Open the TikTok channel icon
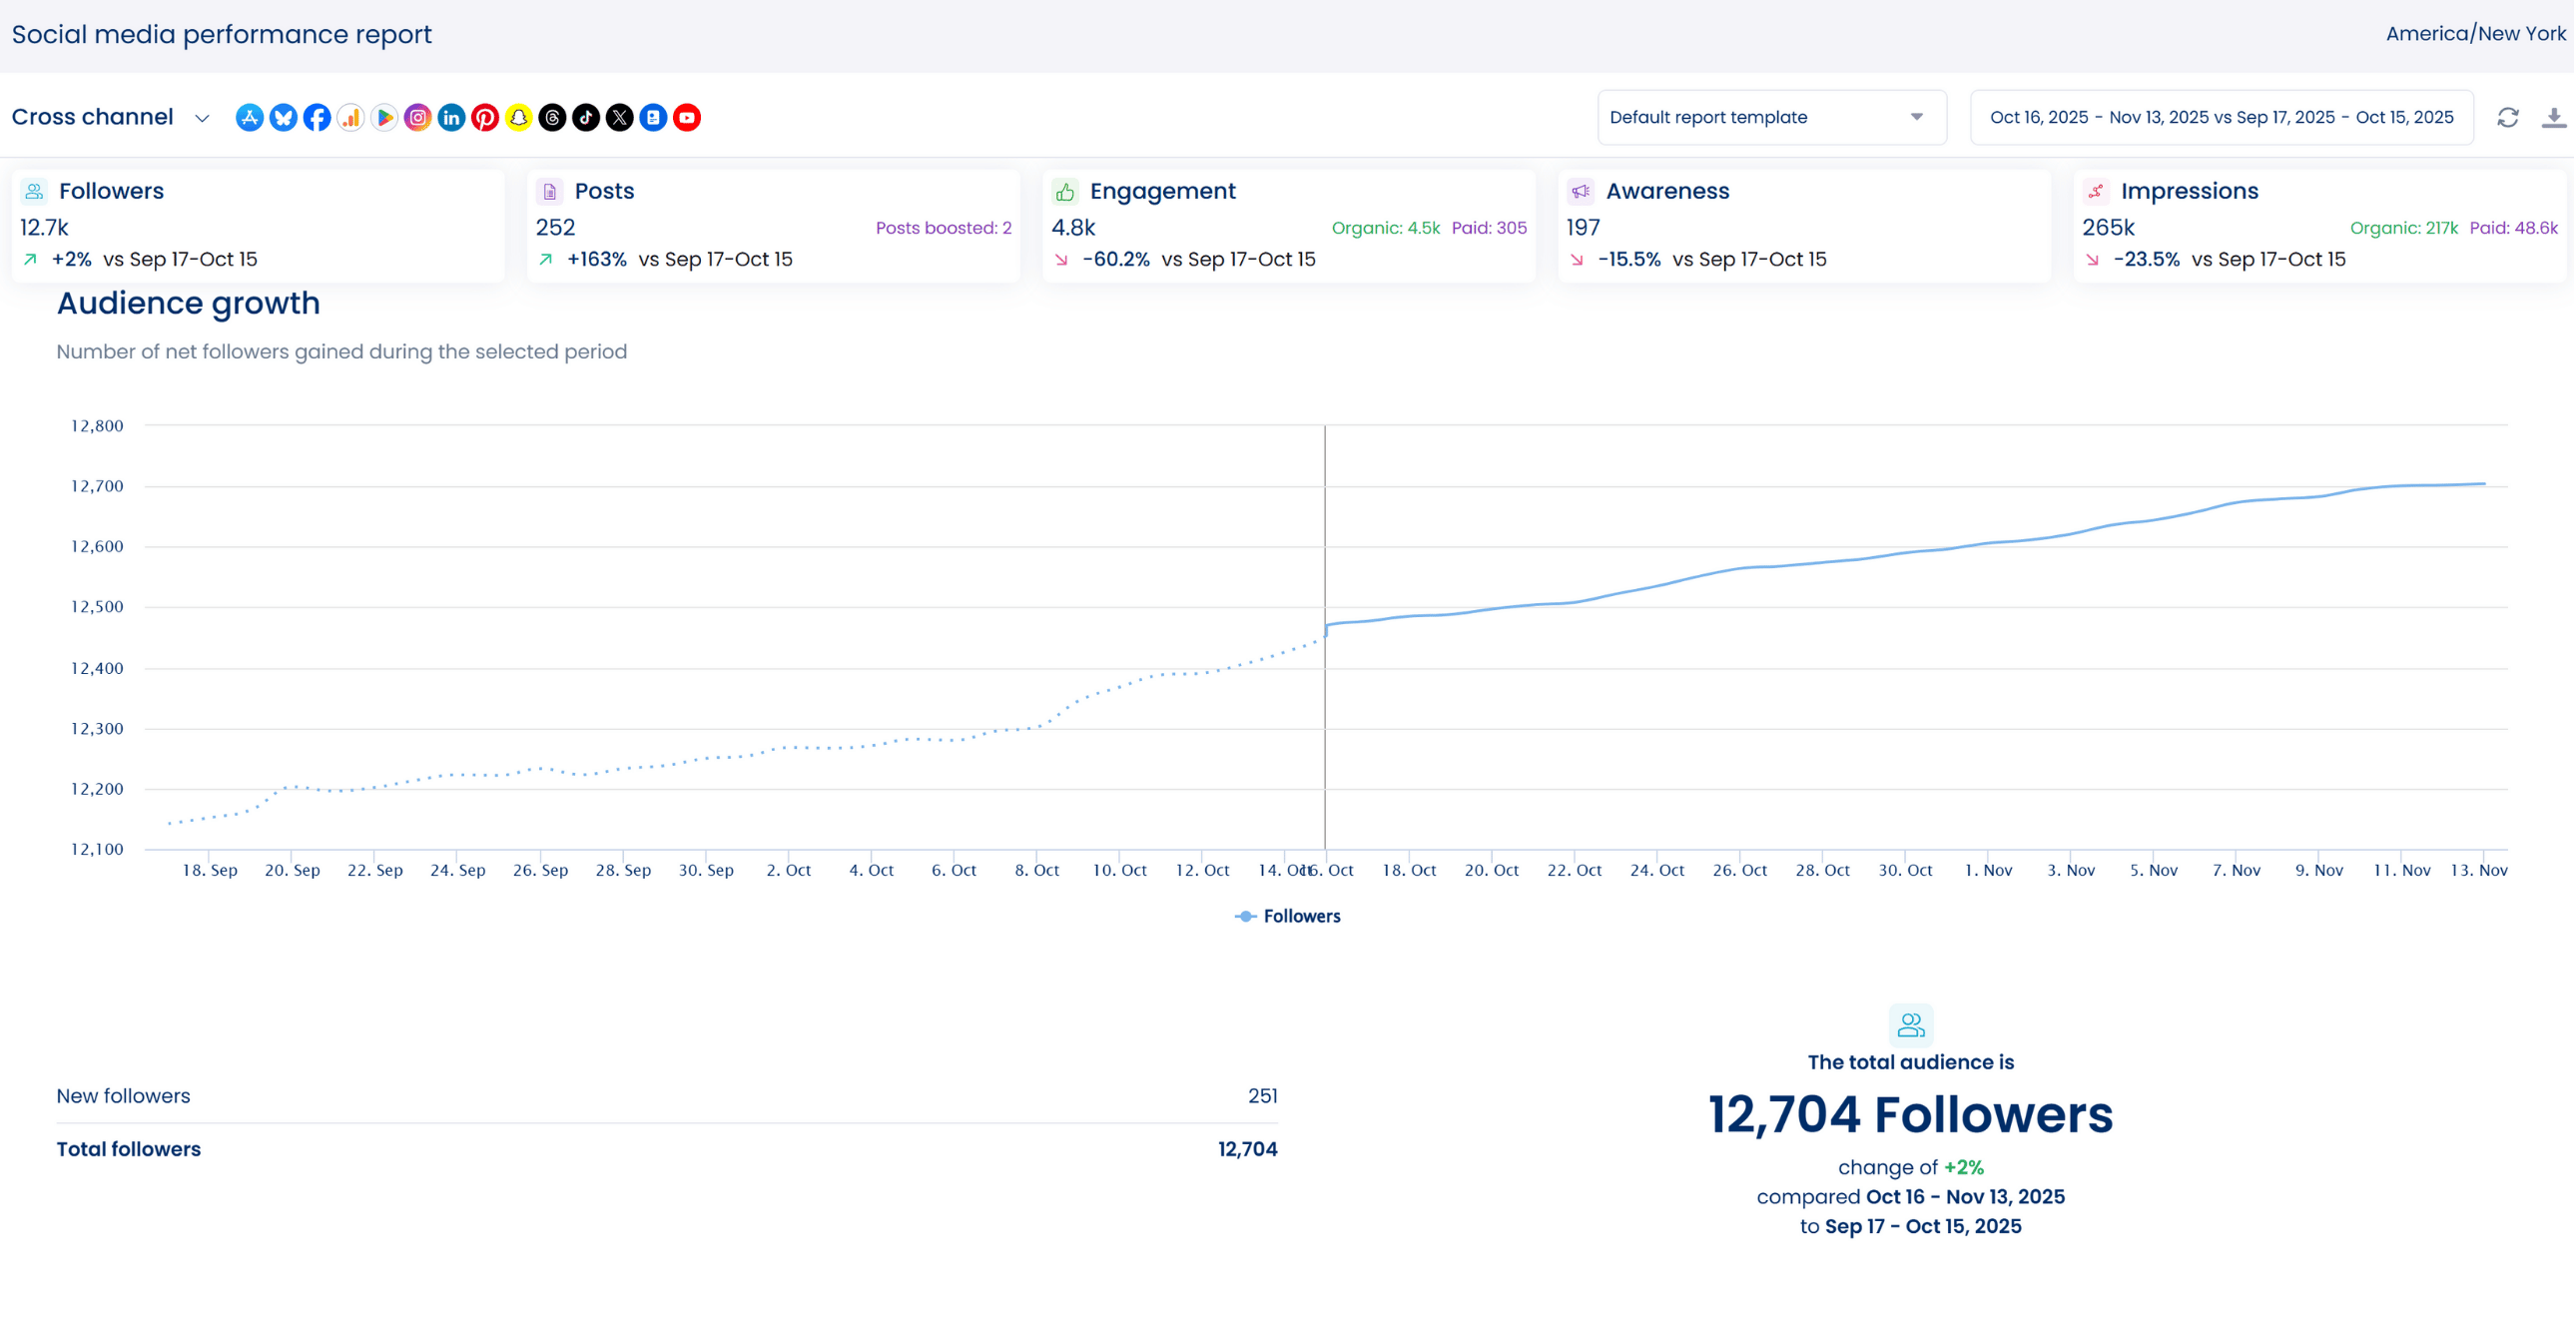2576x1334 pixels. click(586, 118)
